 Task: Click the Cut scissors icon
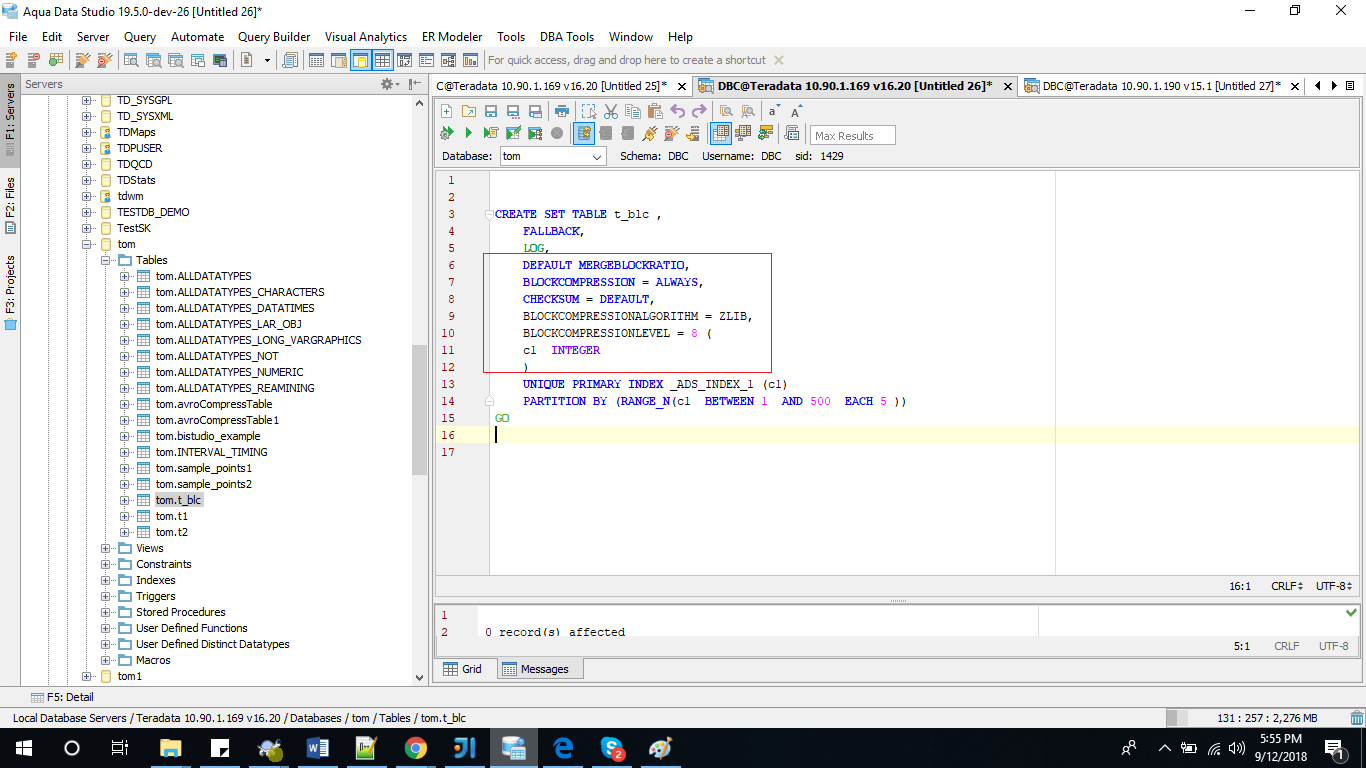[611, 111]
